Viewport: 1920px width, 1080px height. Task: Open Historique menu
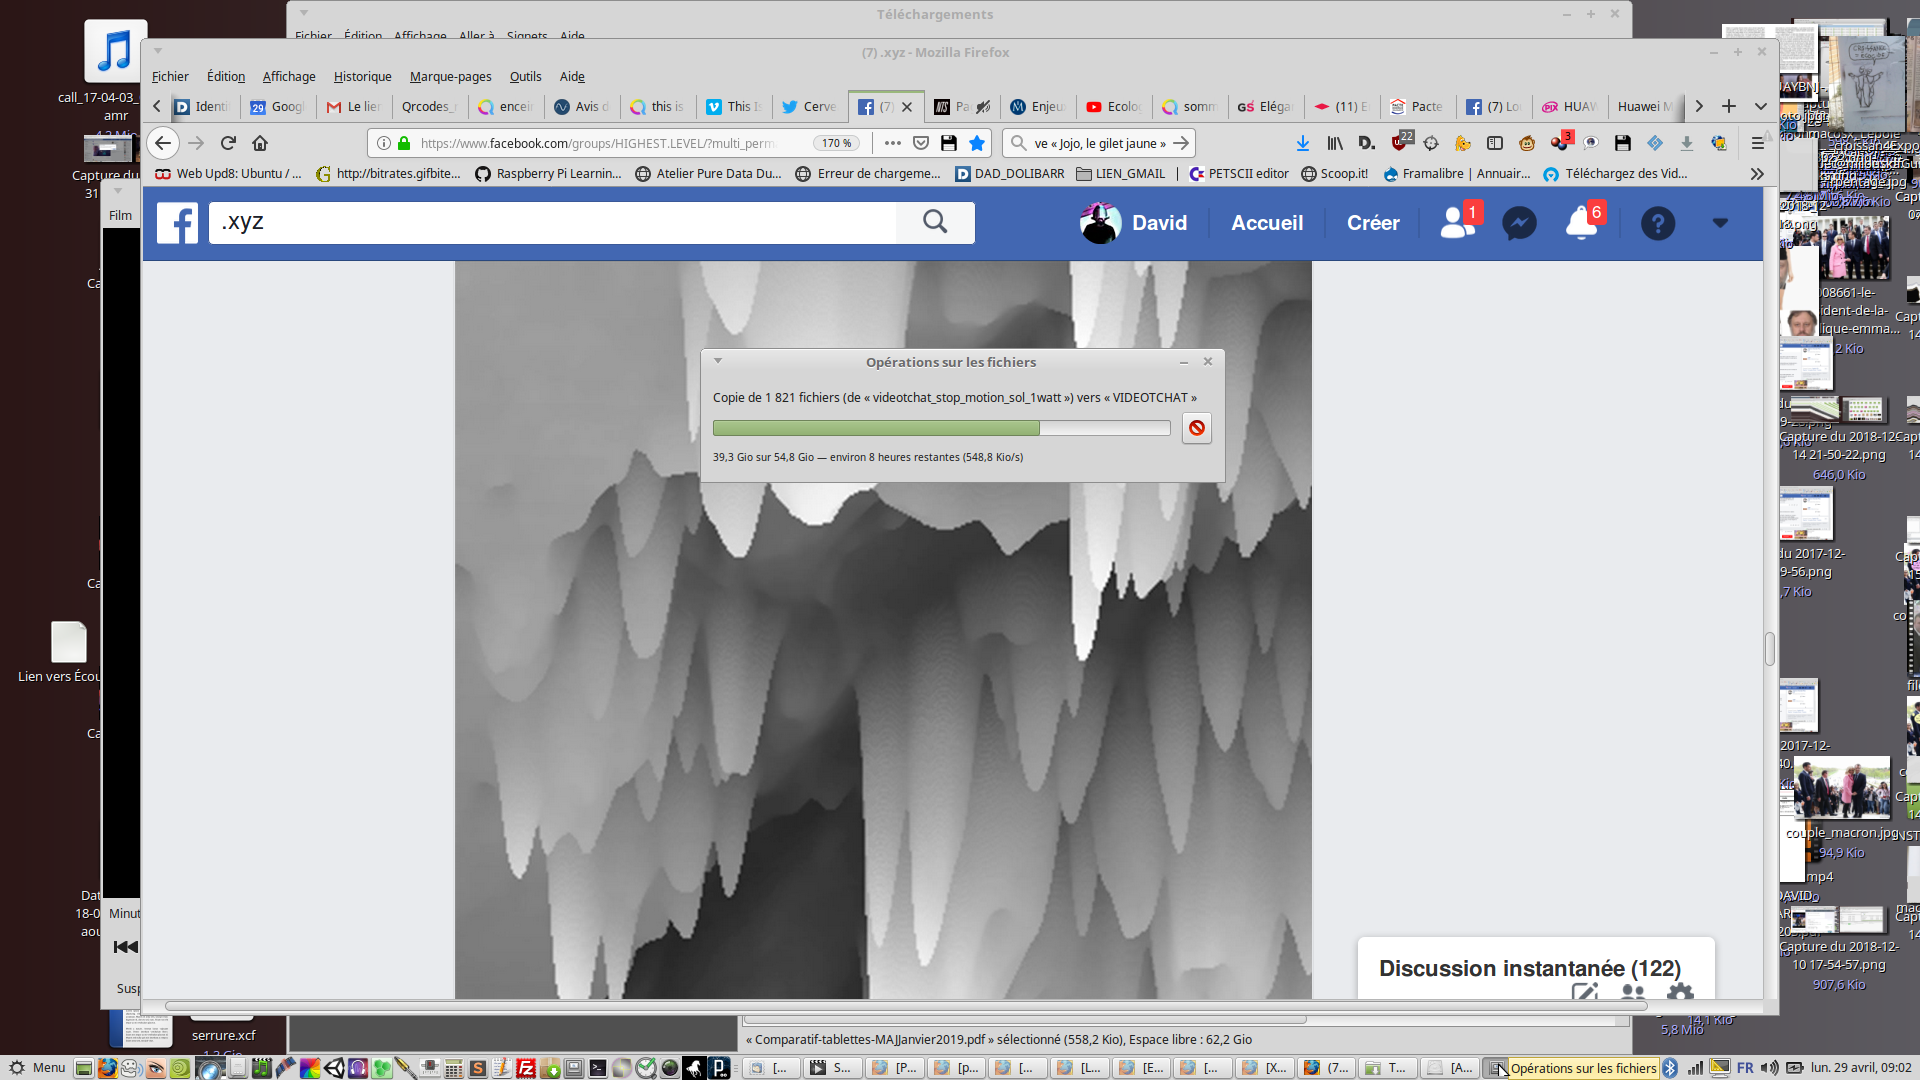[x=362, y=76]
